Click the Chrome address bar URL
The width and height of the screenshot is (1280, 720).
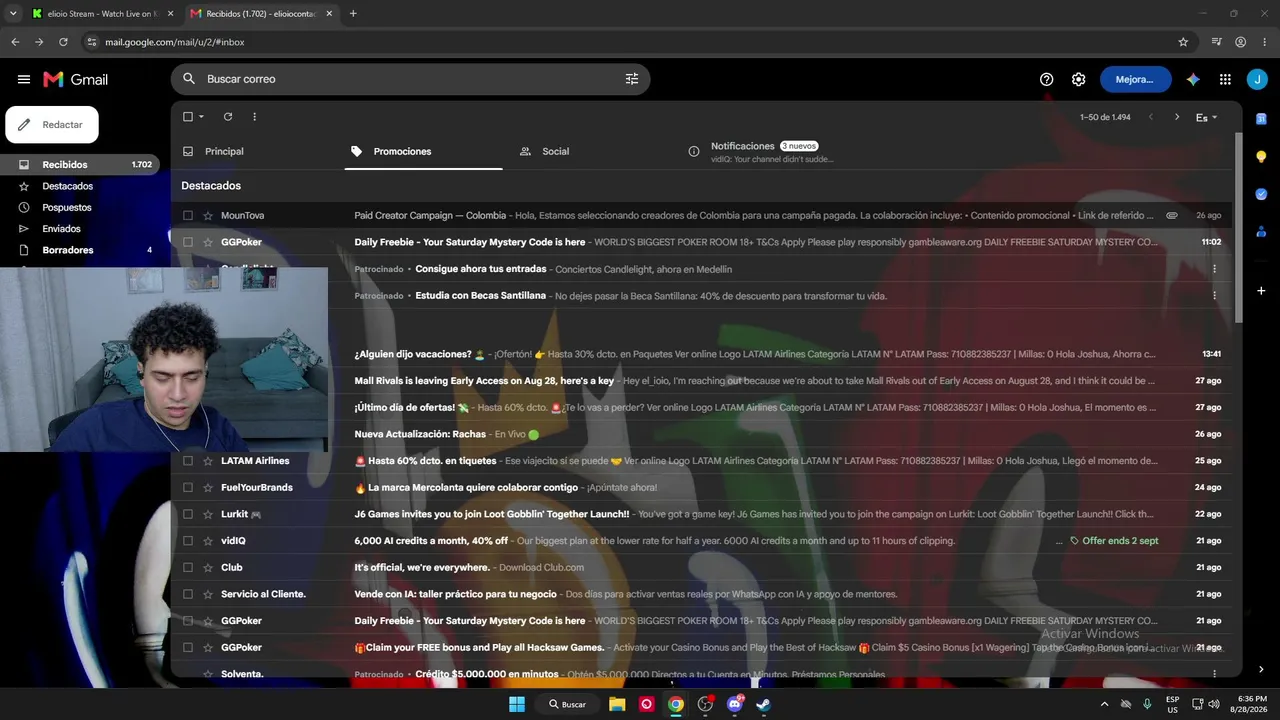(x=175, y=42)
